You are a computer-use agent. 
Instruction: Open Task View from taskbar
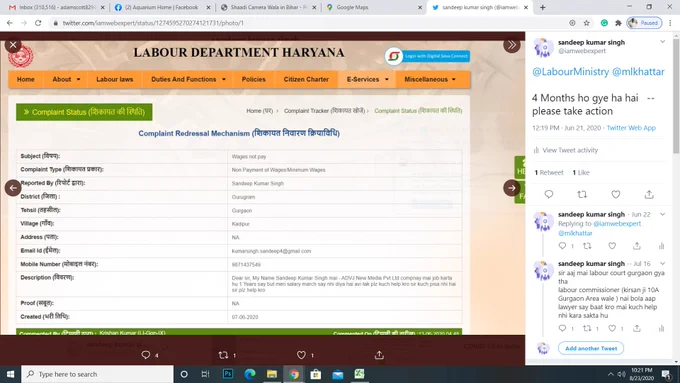pos(206,374)
